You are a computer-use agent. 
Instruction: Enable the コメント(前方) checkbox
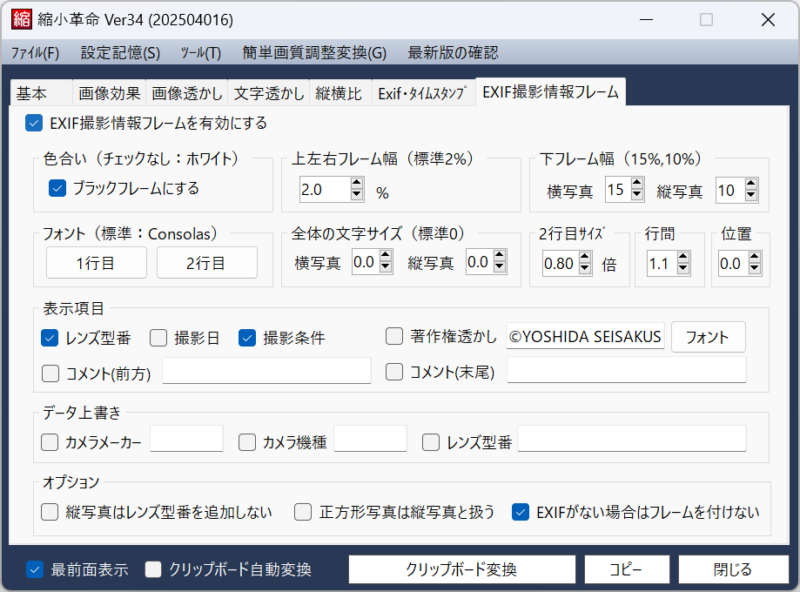(x=50, y=373)
